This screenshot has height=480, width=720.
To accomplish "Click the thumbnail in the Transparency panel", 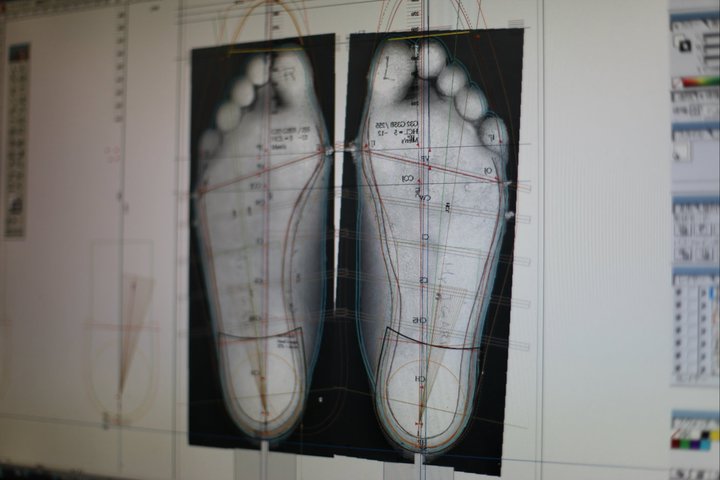I will (681, 150).
